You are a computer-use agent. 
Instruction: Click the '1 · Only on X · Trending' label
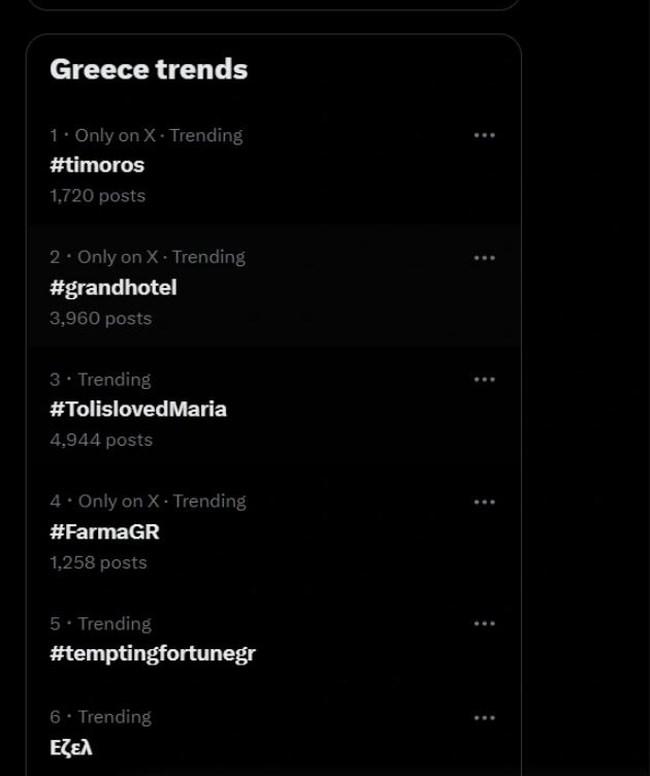tap(146, 135)
